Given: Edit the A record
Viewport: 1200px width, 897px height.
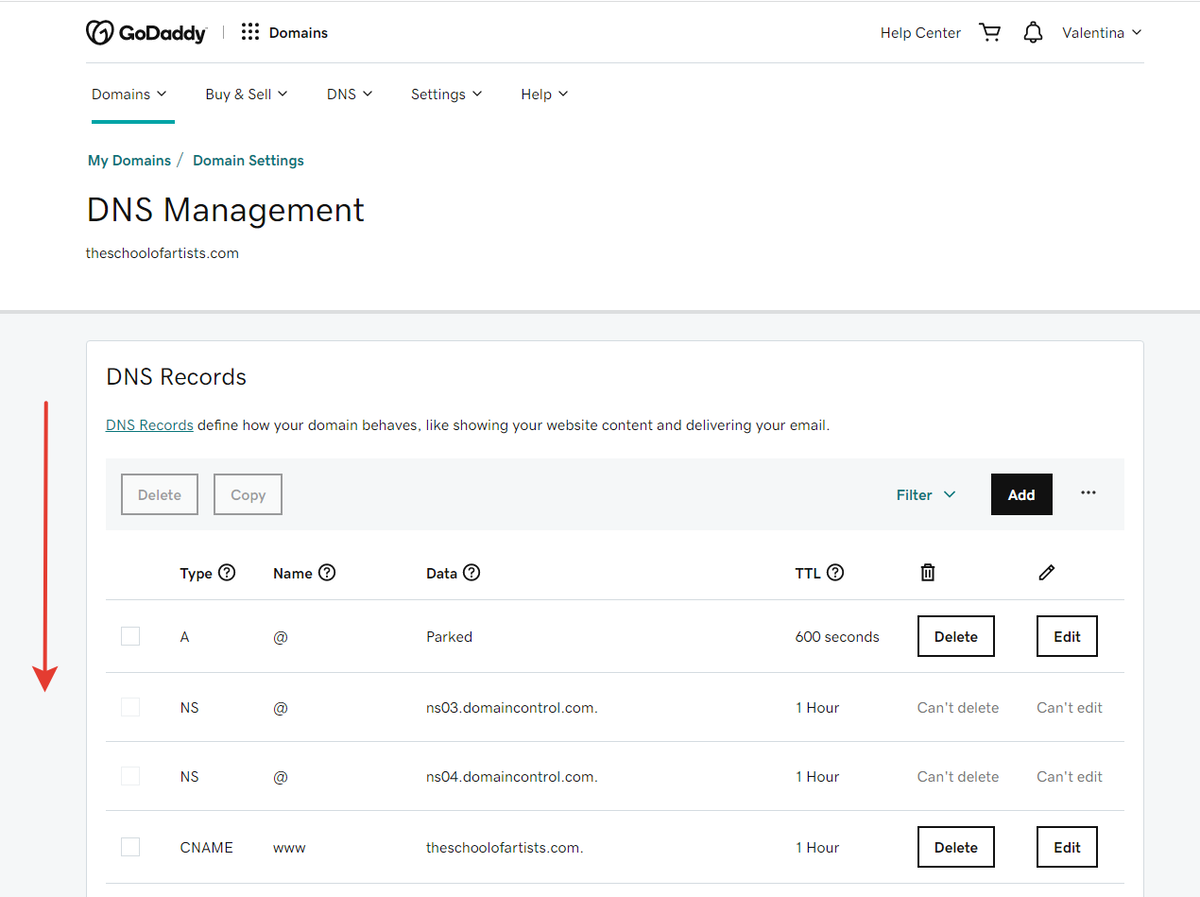Looking at the screenshot, I should tap(1067, 636).
